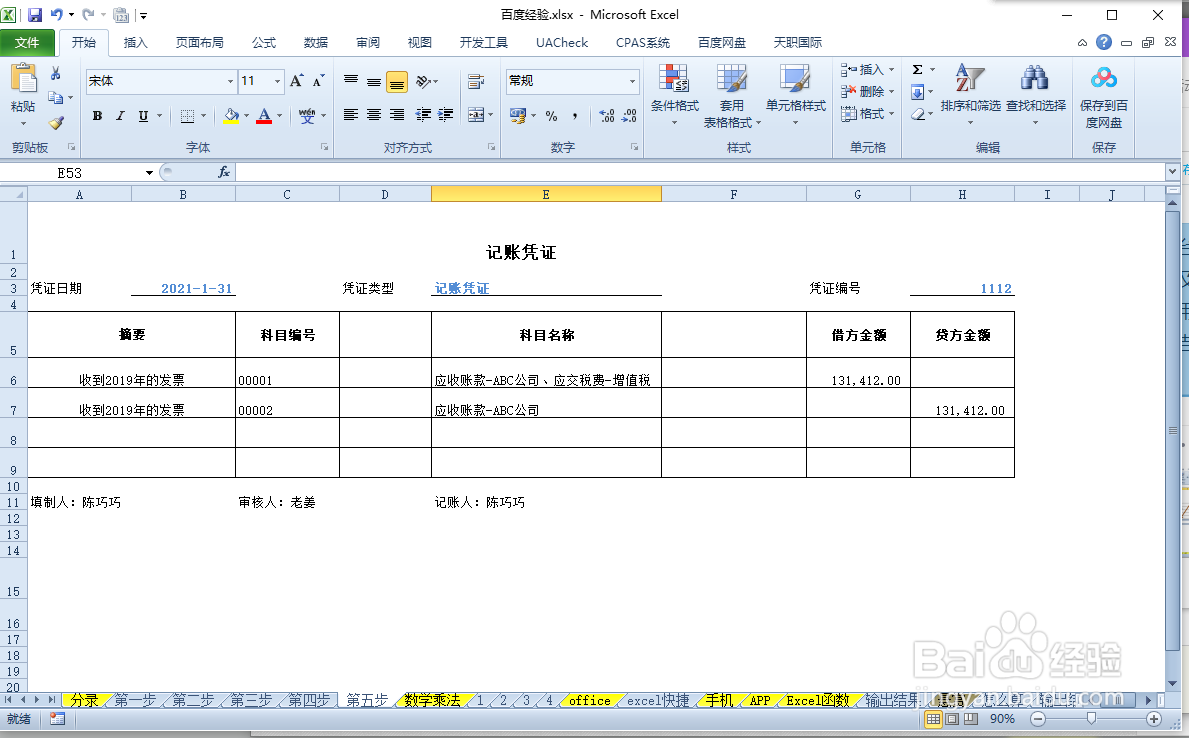This screenshot has height=738, width=1189.
Task: Click the Help question mark icon
Action: pyautogui.click(x=1104, y=42)
